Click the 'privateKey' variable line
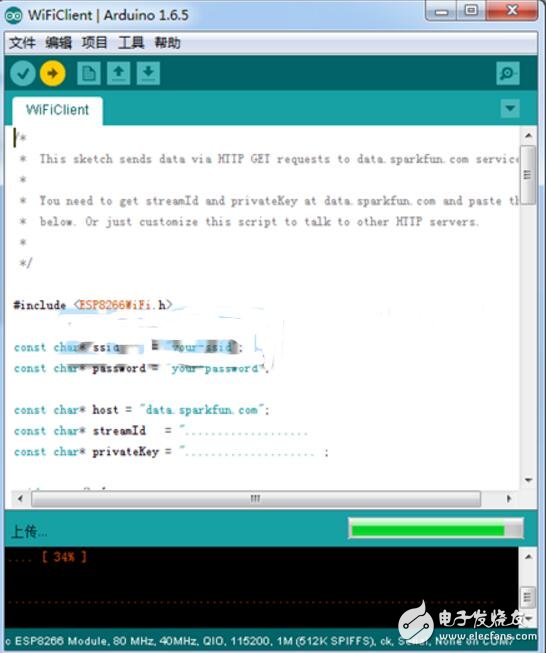Image resolution: width=546 pixels, height=653 pixels. (x=171, y=452)
